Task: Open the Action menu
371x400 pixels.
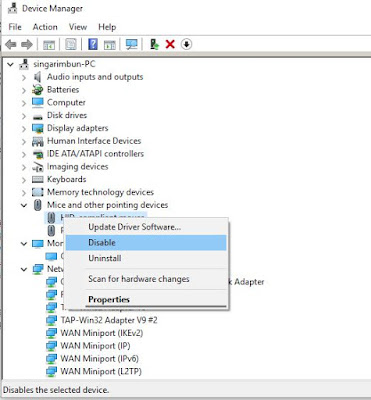Action: pyautogui.click(x=45, y=27)
